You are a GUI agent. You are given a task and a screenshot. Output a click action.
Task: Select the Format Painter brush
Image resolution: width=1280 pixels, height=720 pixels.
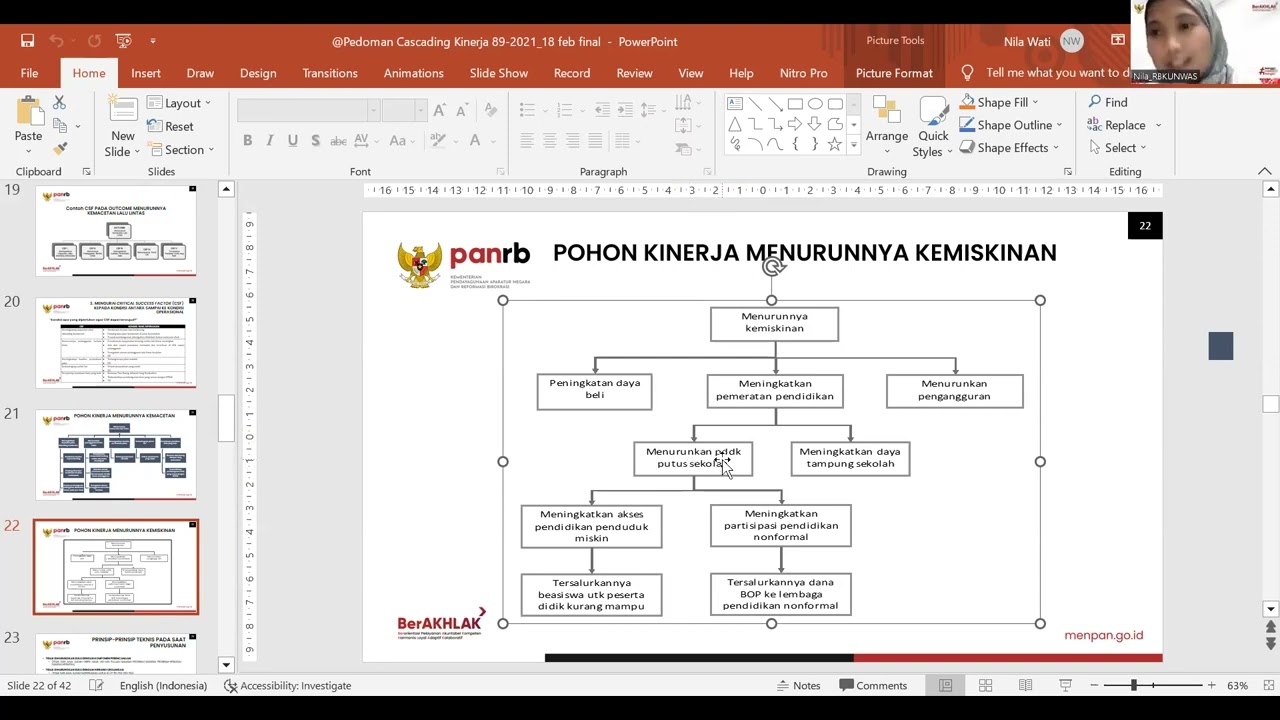click(x=60, y=148)
